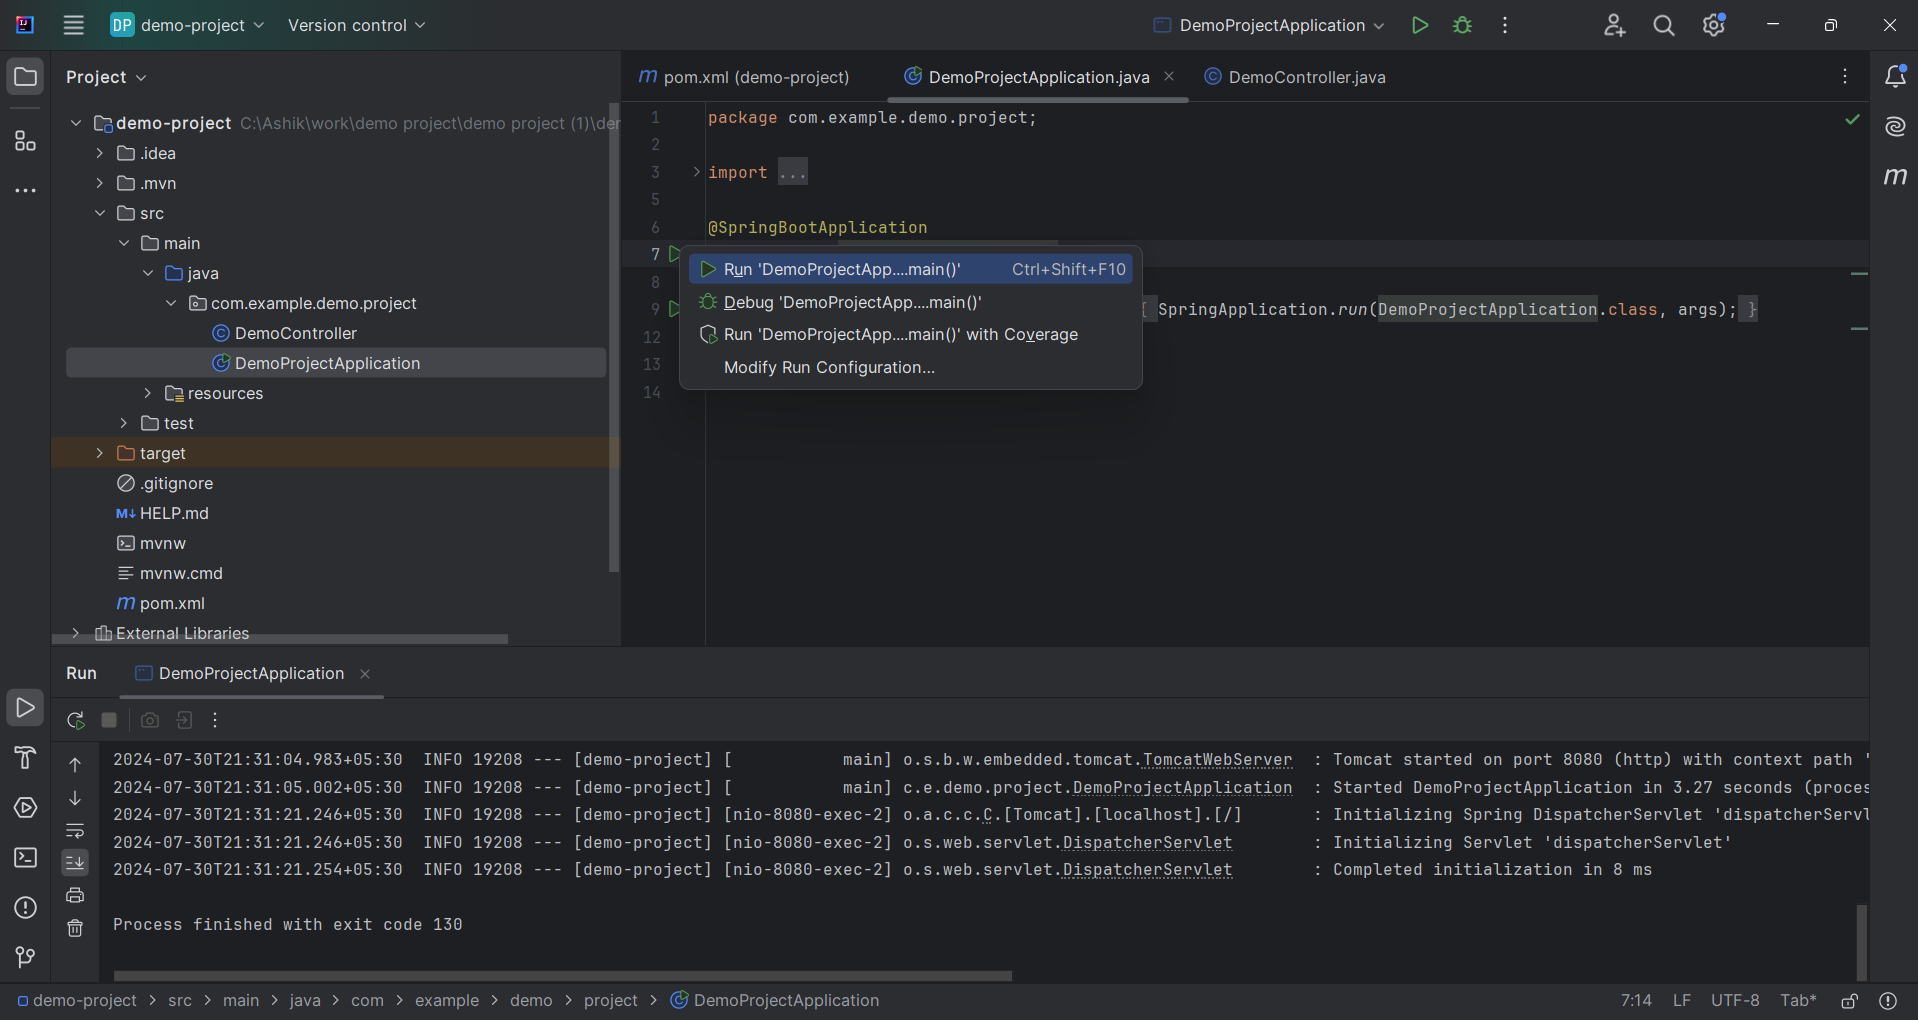Select Debug 'DemoProjectApp....main()' menu item

pos(852,302)
